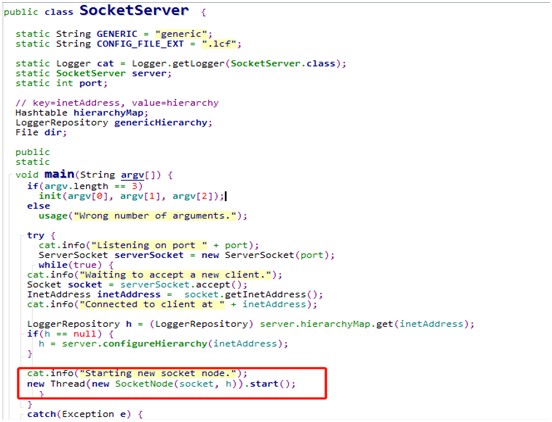This screenshot has width=552, height=422.
Task: Click the "Listening on port " string
Action: [149, 245]
